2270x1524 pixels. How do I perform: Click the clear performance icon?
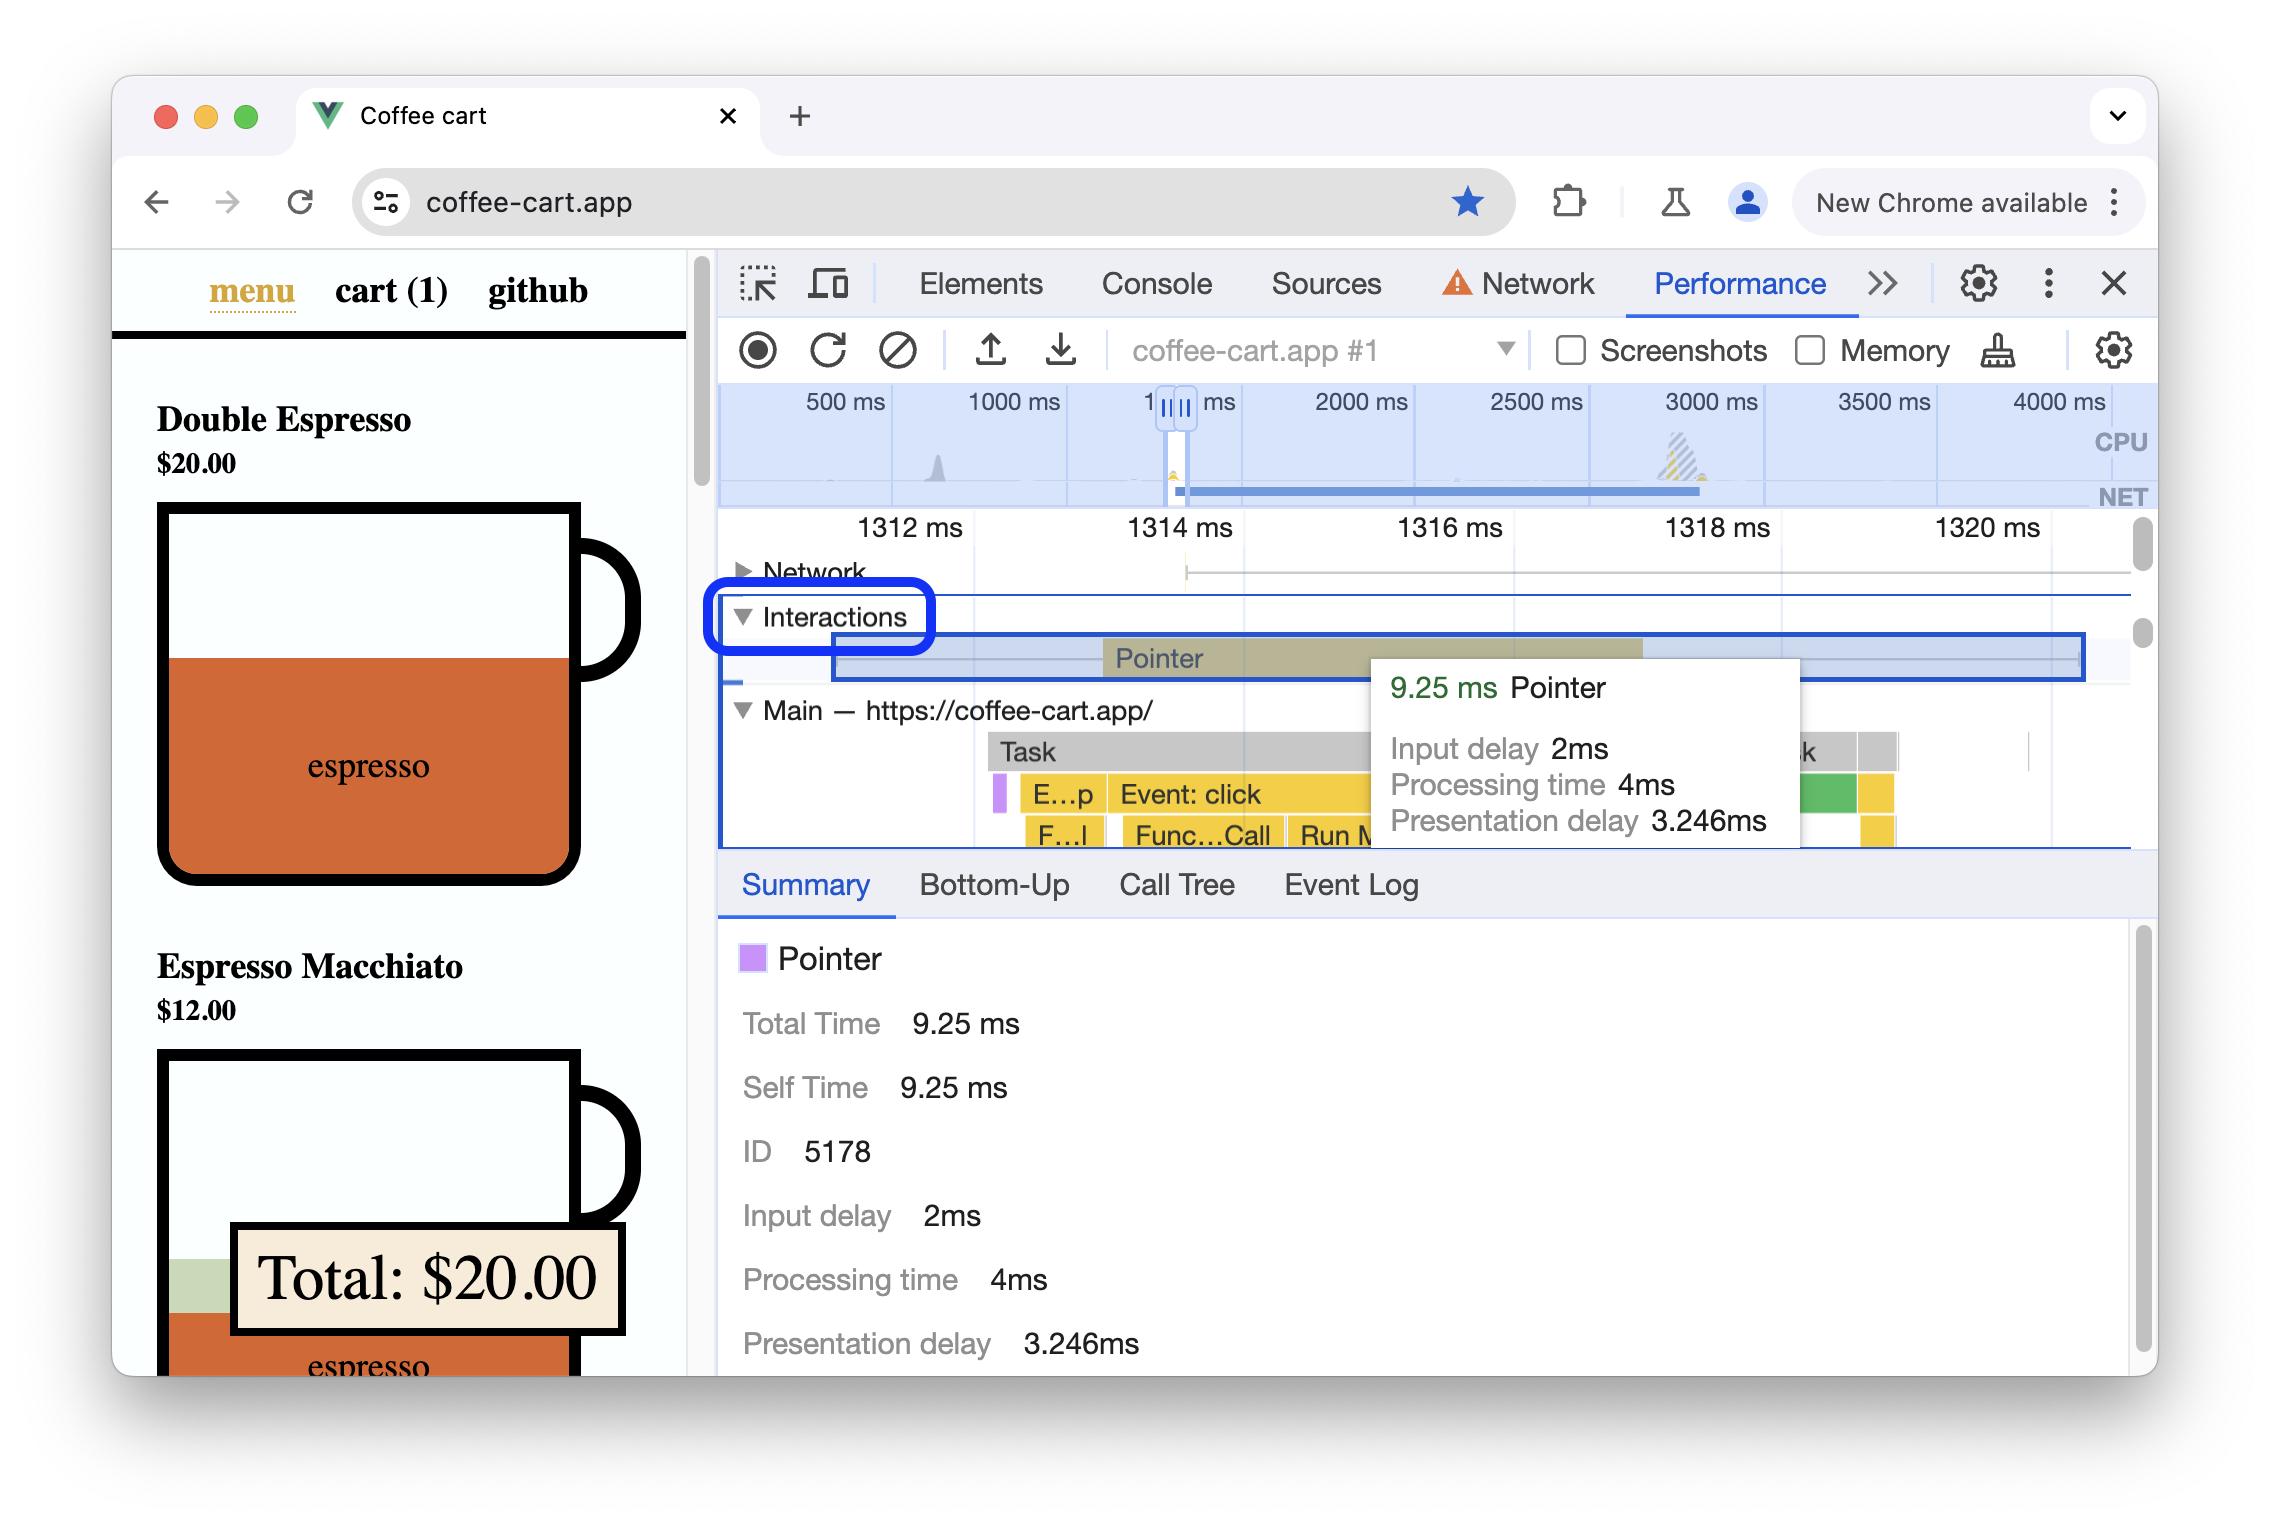pos(896,350)
